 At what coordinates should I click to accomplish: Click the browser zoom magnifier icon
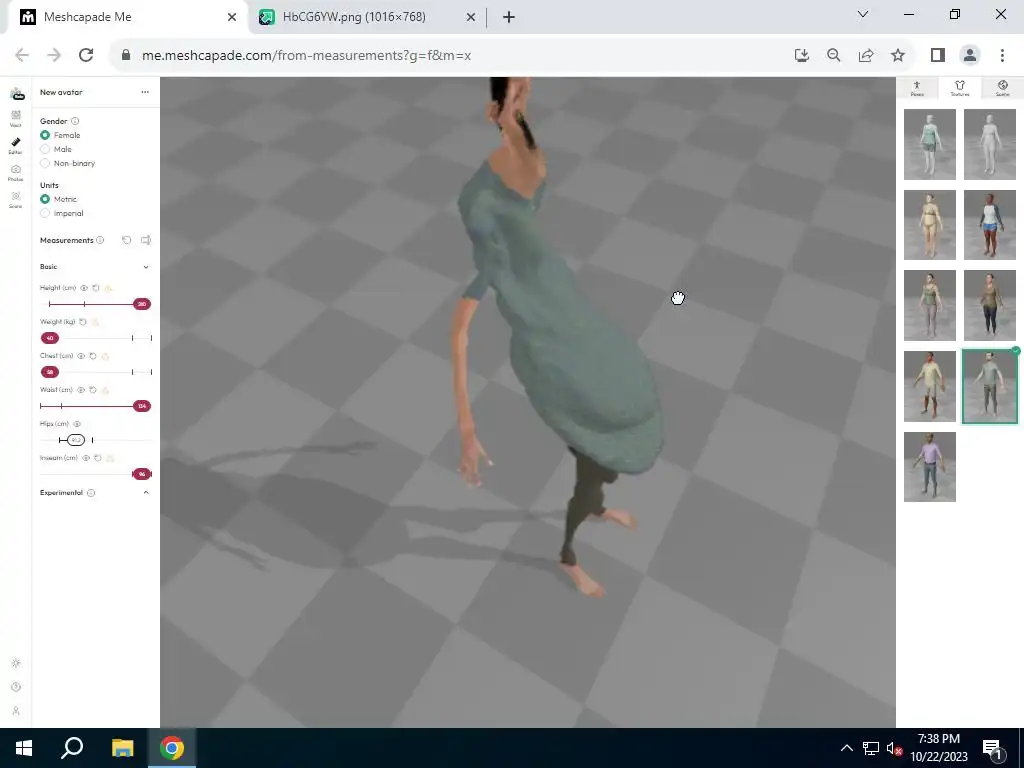click(x=834, y=56)
